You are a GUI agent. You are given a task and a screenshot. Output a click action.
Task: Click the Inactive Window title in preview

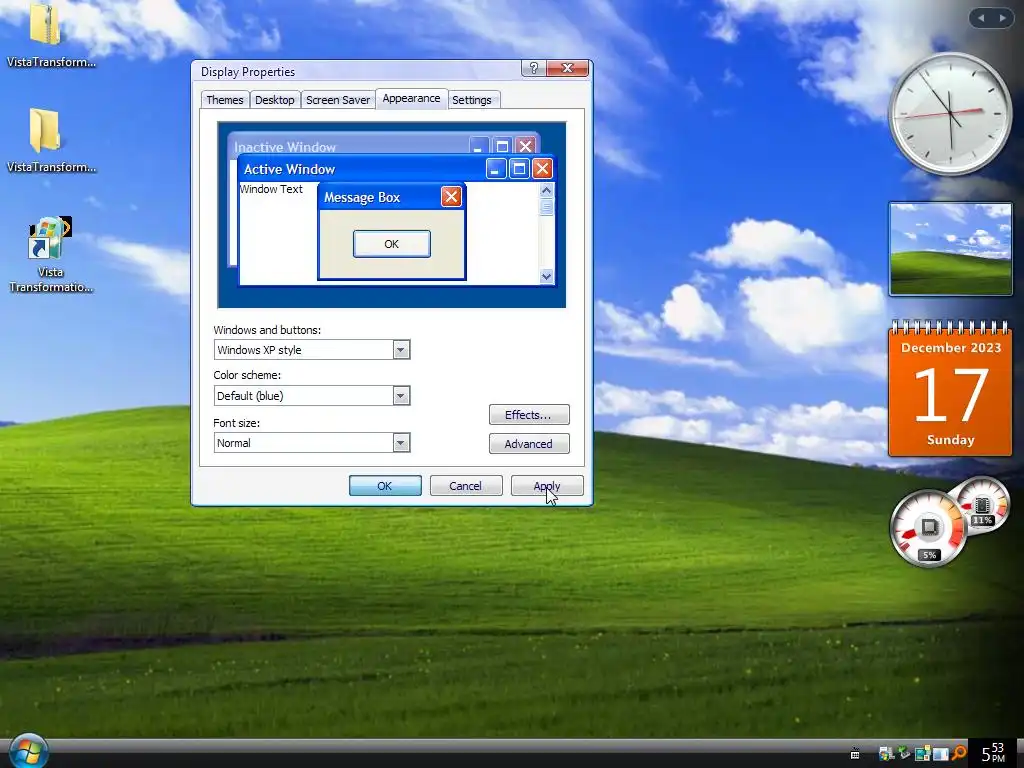(285, 147)
